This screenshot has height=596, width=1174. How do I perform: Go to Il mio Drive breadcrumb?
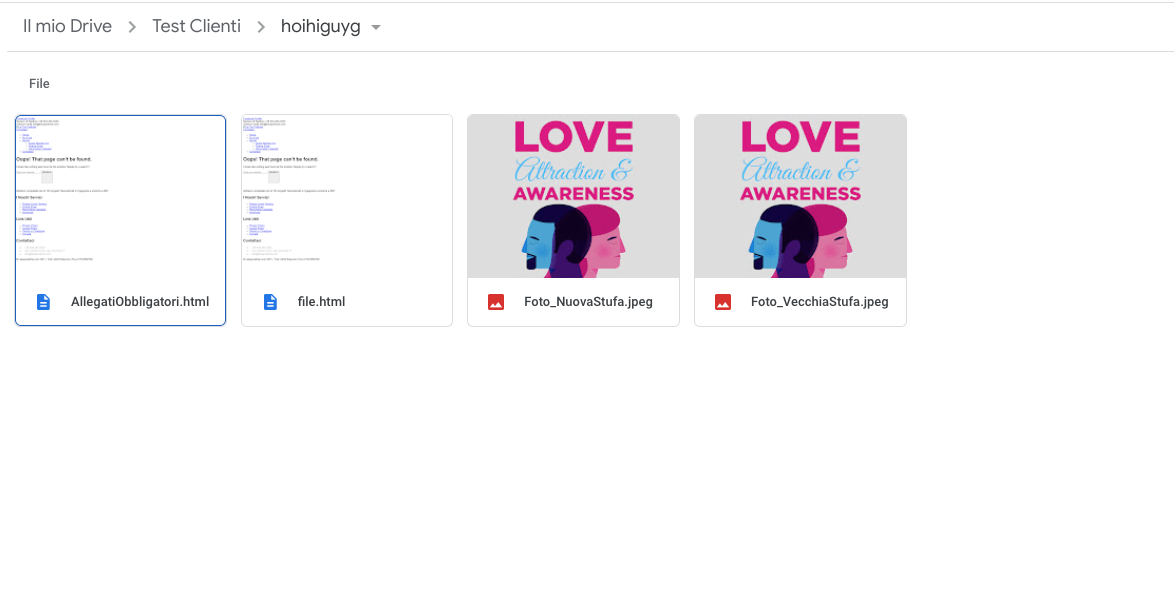(x=67, y=26)
